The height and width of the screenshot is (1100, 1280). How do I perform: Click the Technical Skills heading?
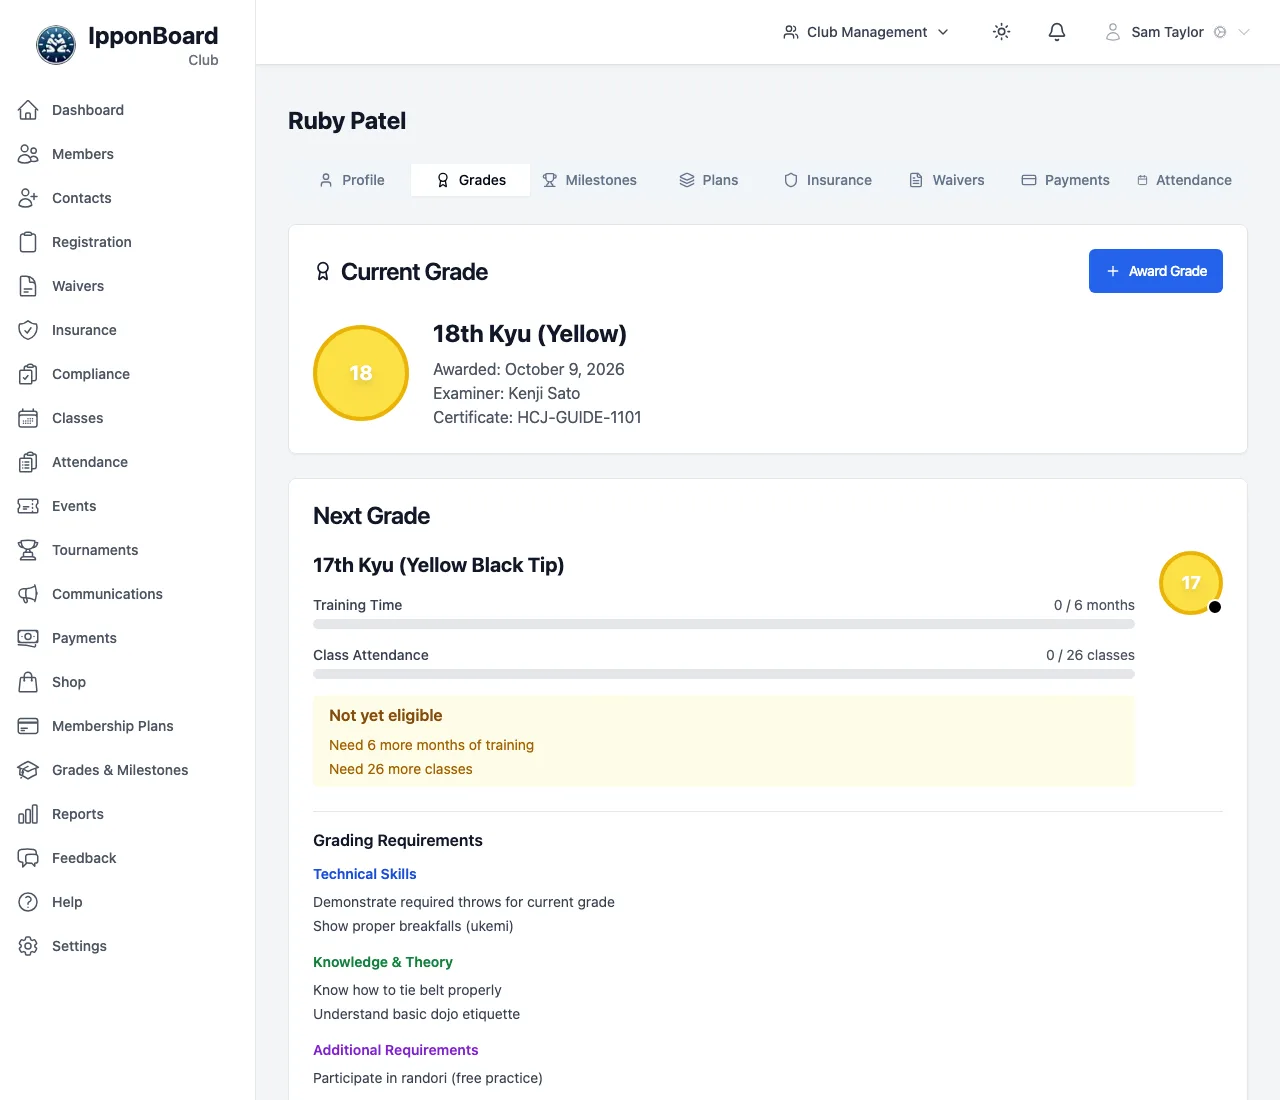pos(365,874)
